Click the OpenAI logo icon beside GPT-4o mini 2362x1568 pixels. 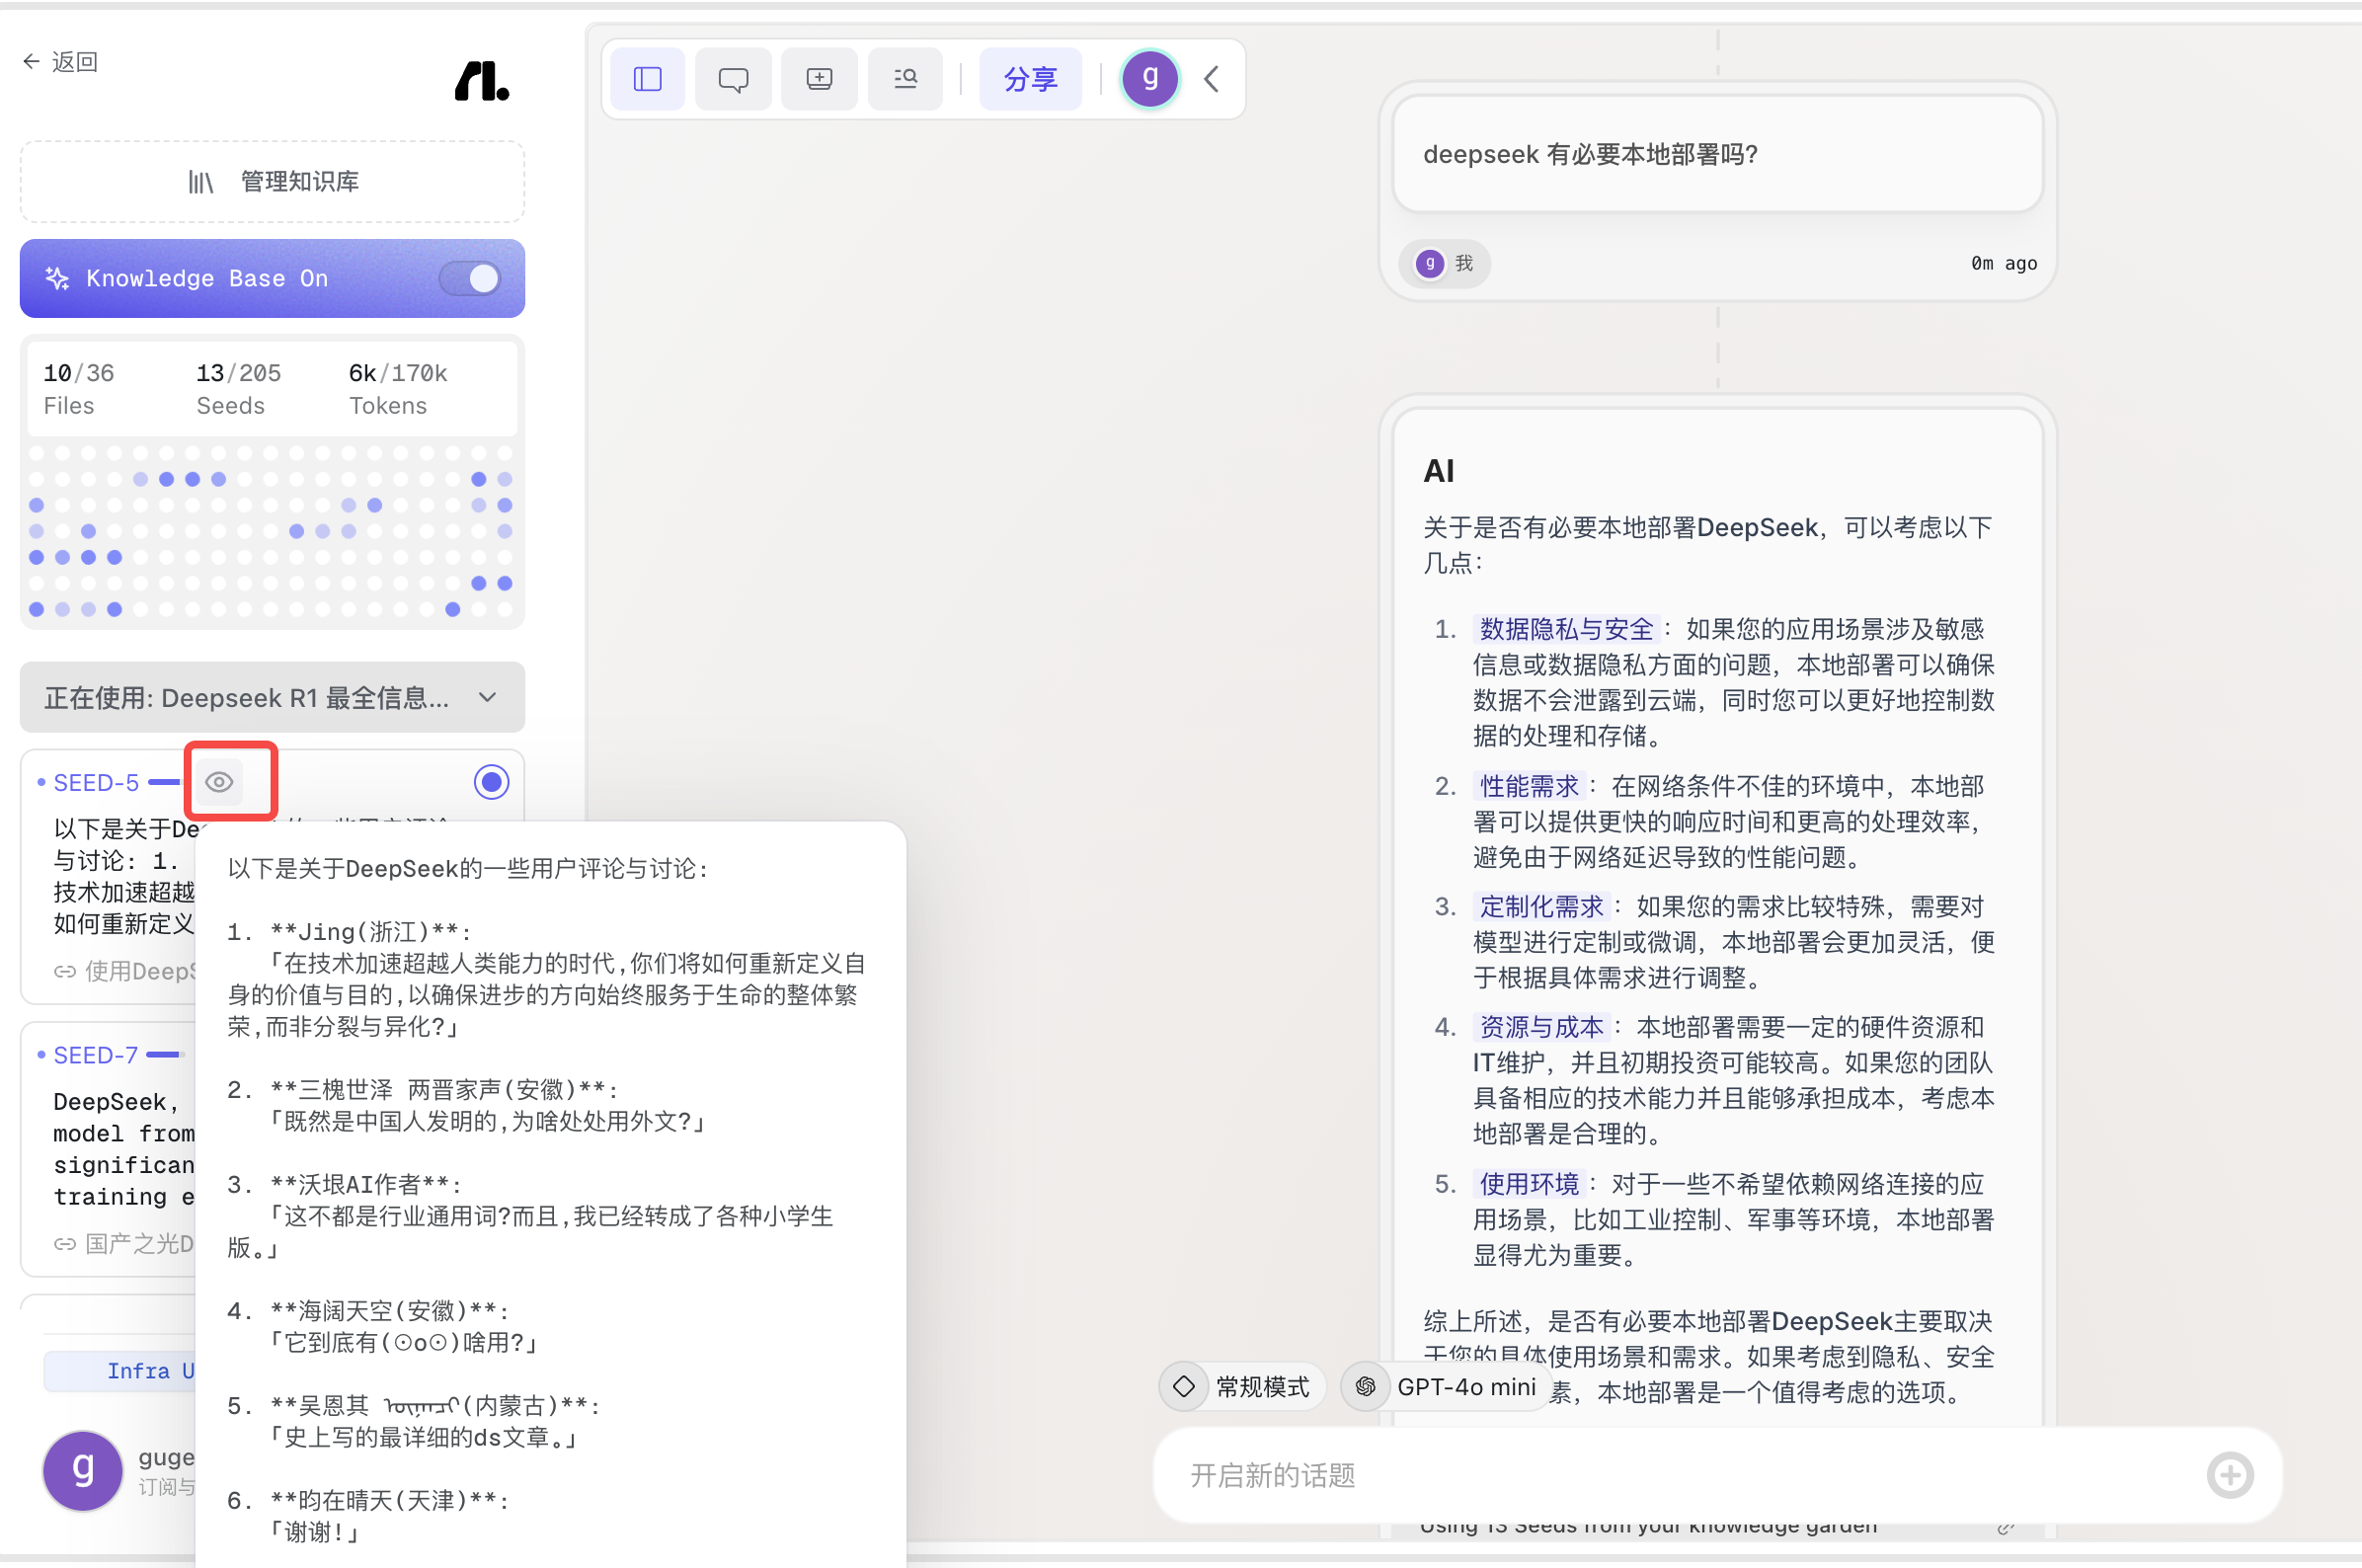tap(1365, 1387)
